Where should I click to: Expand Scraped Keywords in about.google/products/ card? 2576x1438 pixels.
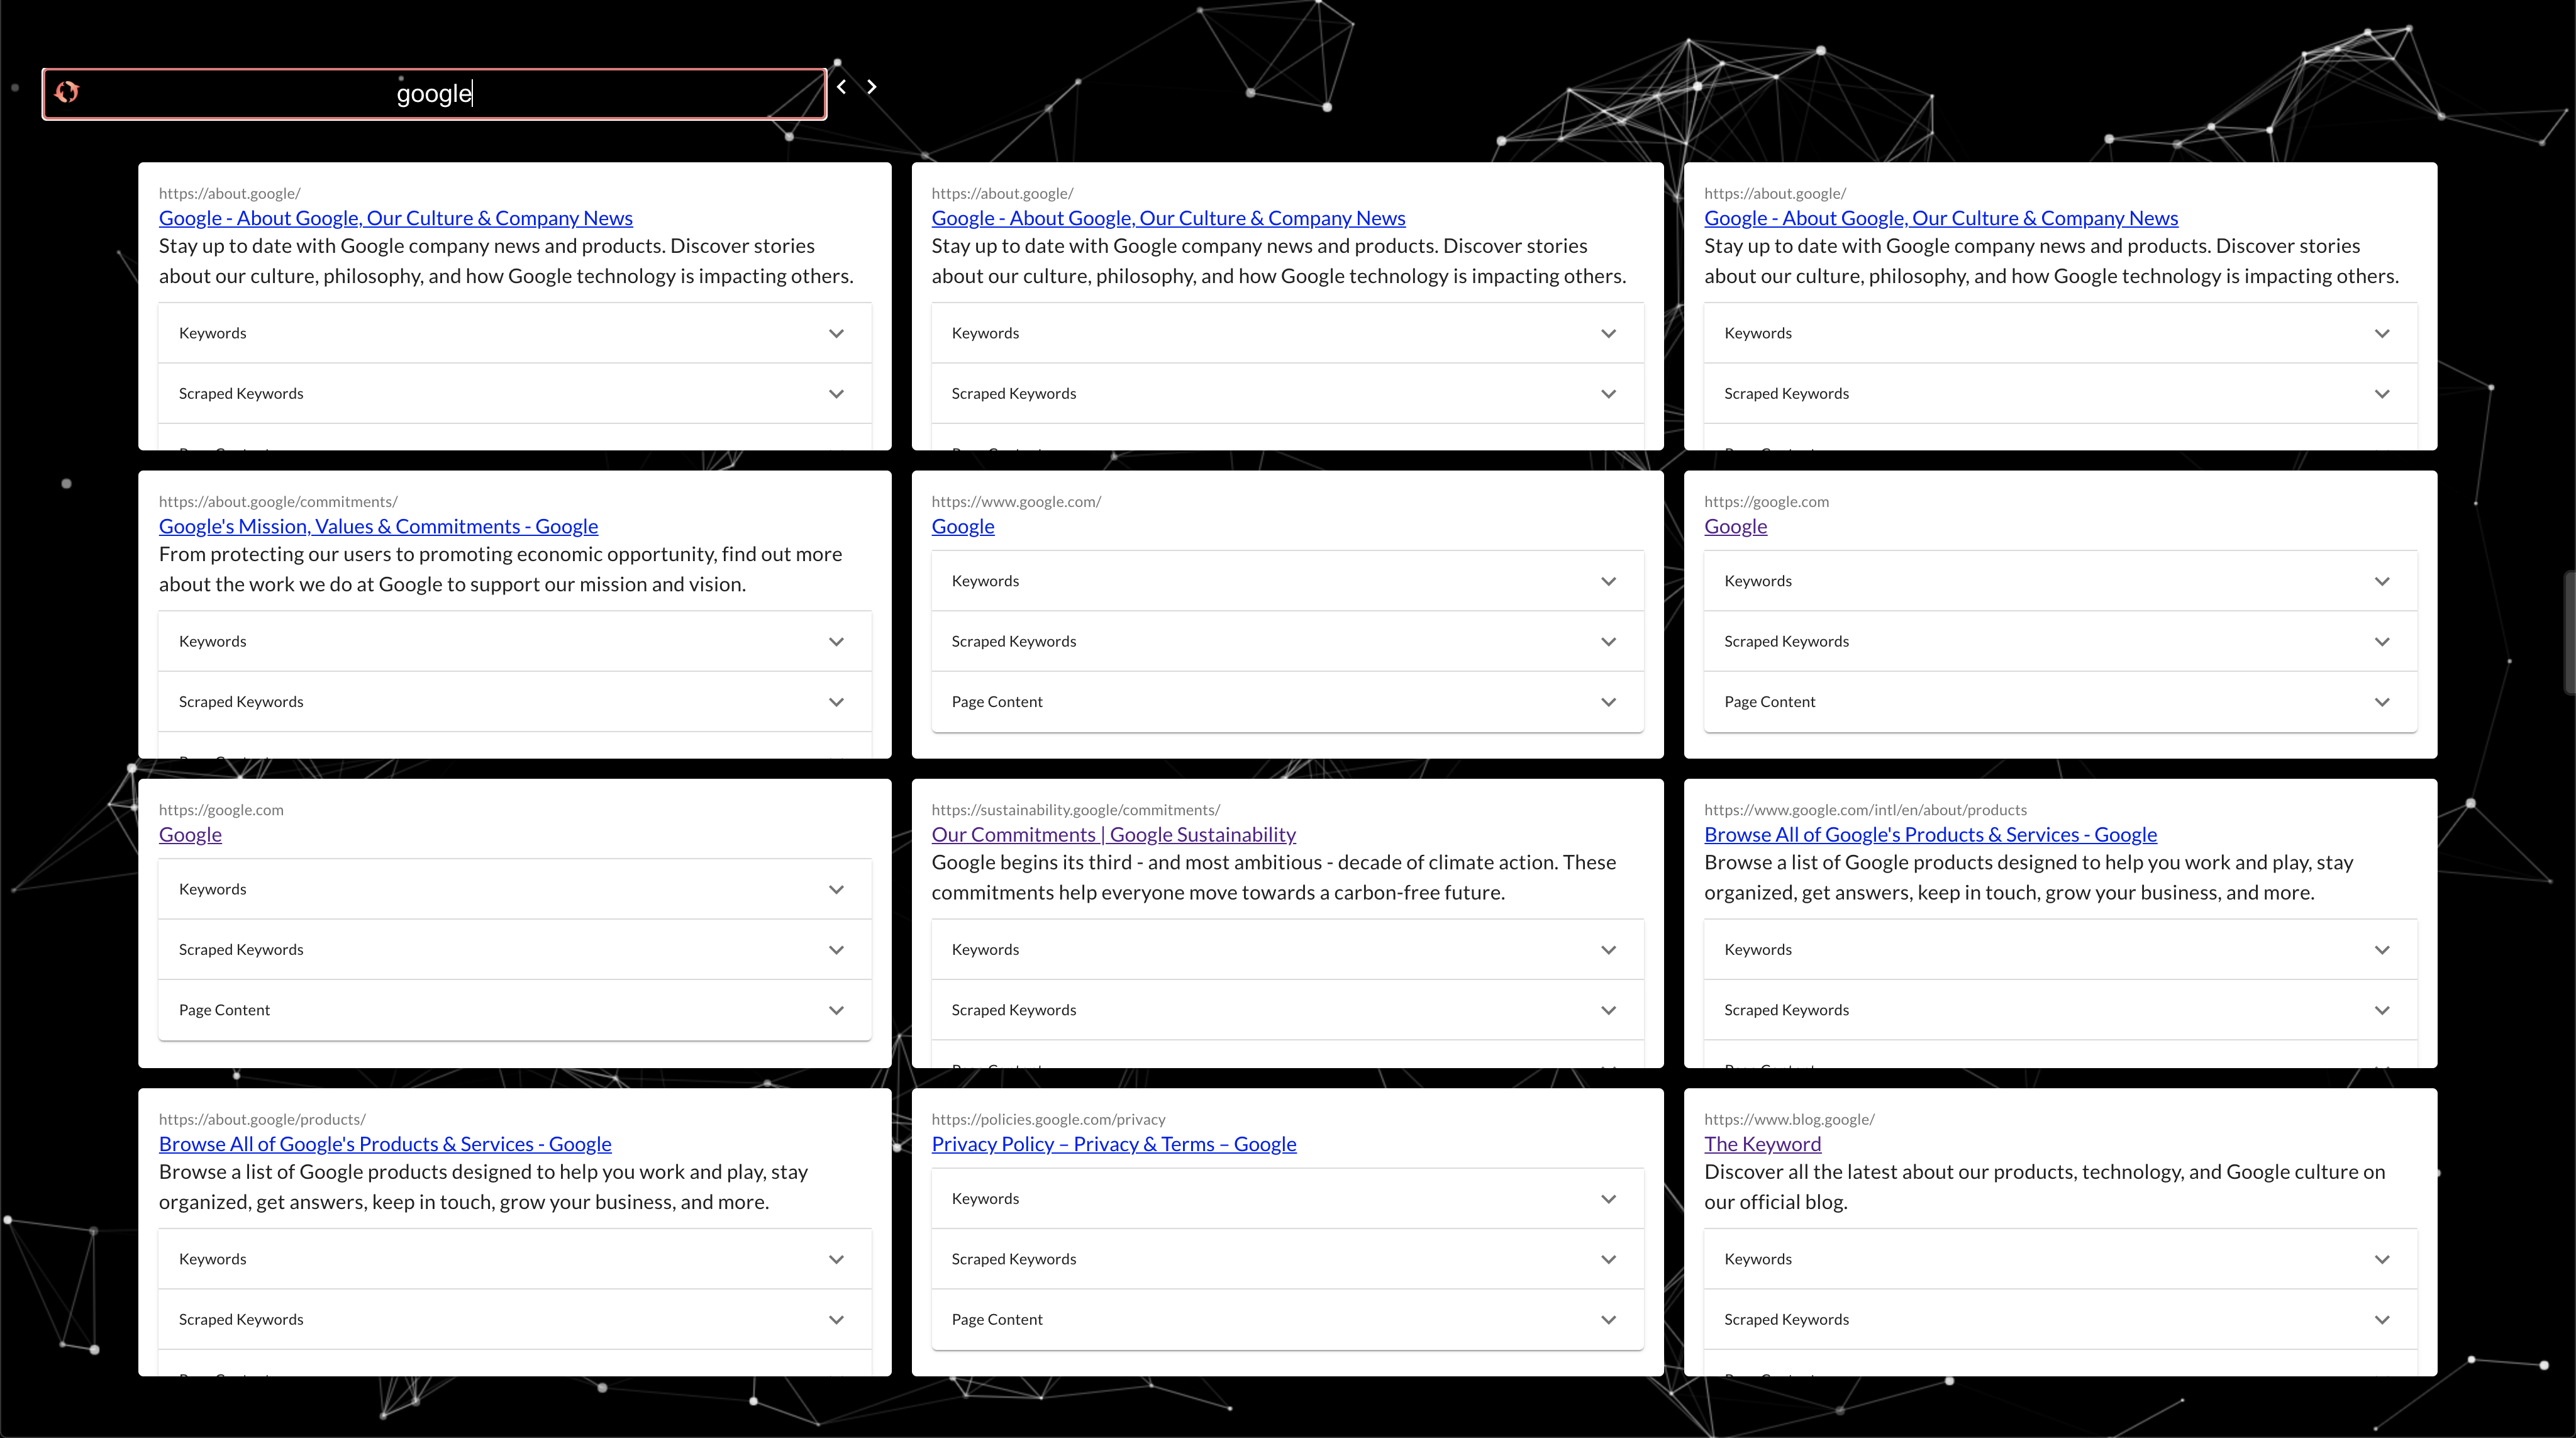515,1319
